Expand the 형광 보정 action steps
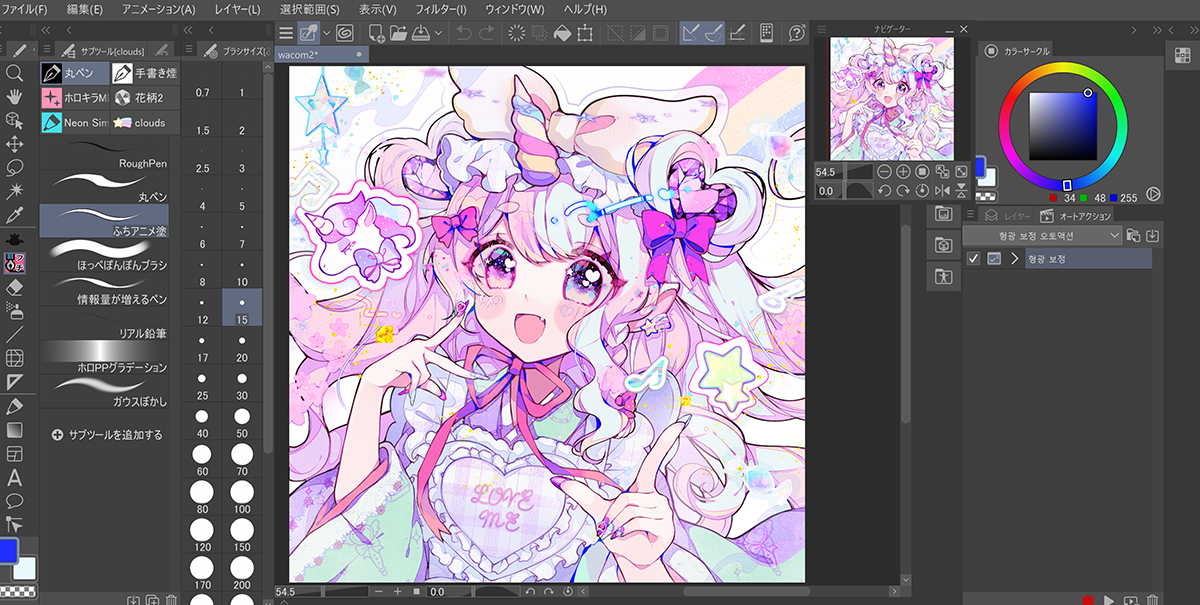This screenshot has width=1200, height=605. click(1014, 259)
